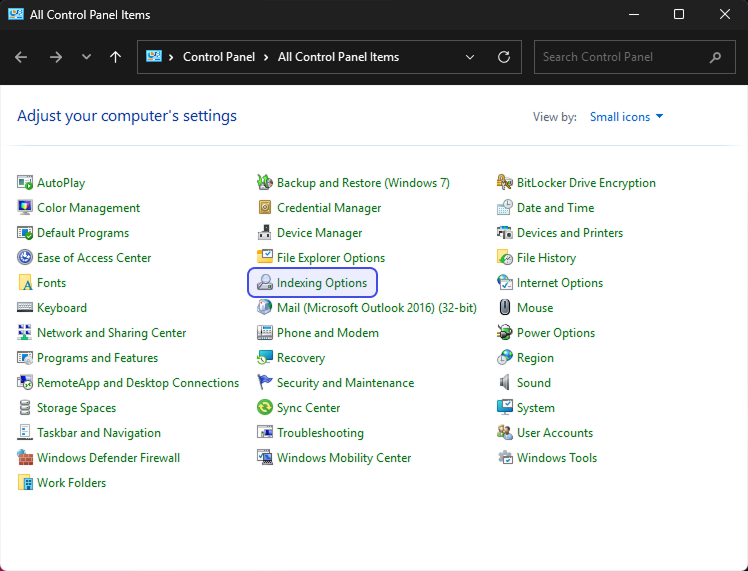Click the Sync Center green icon
748x571 pixels.
pyautogui.click(x=265, y=408)
